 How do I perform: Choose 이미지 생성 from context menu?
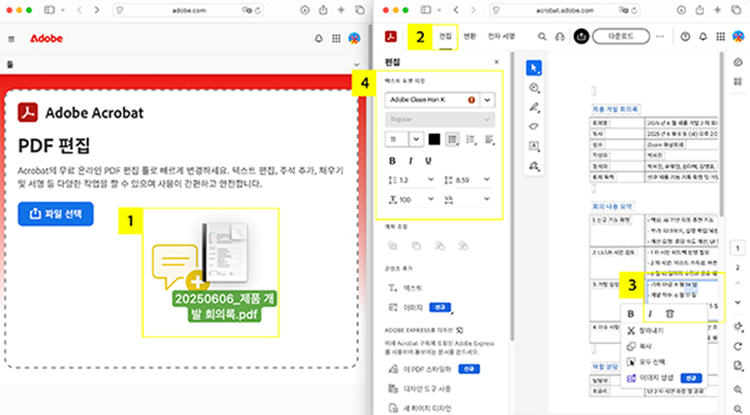pyautogui.click(x=665, y=378)
